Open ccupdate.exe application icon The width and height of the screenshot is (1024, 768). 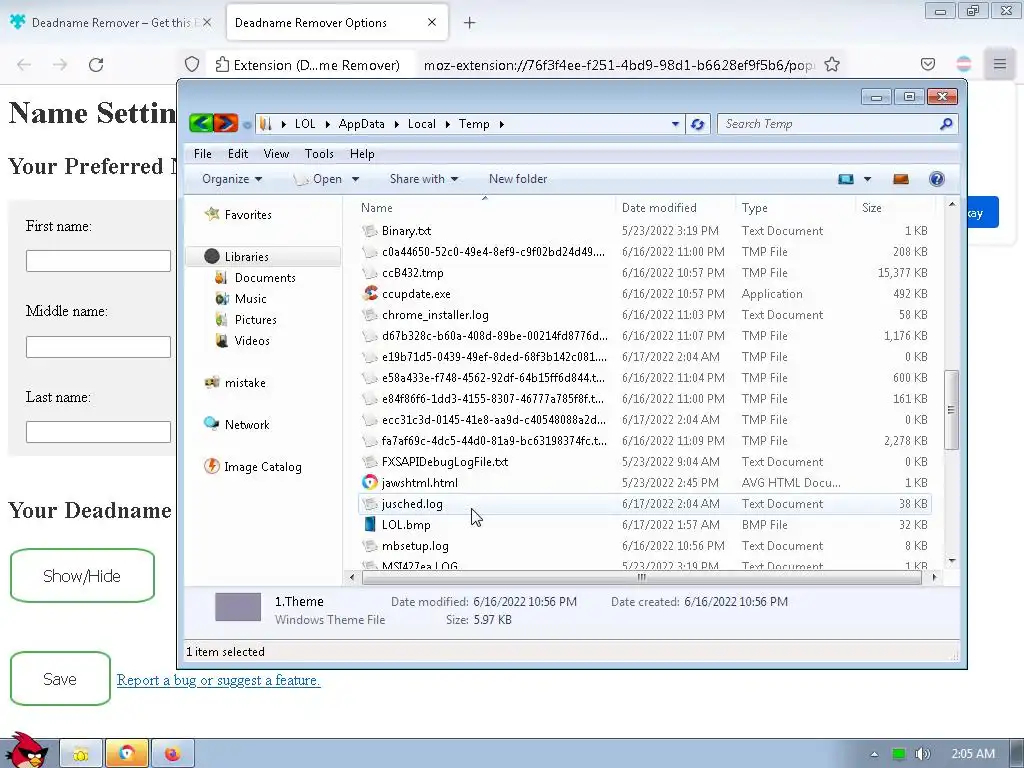[370, 293]
